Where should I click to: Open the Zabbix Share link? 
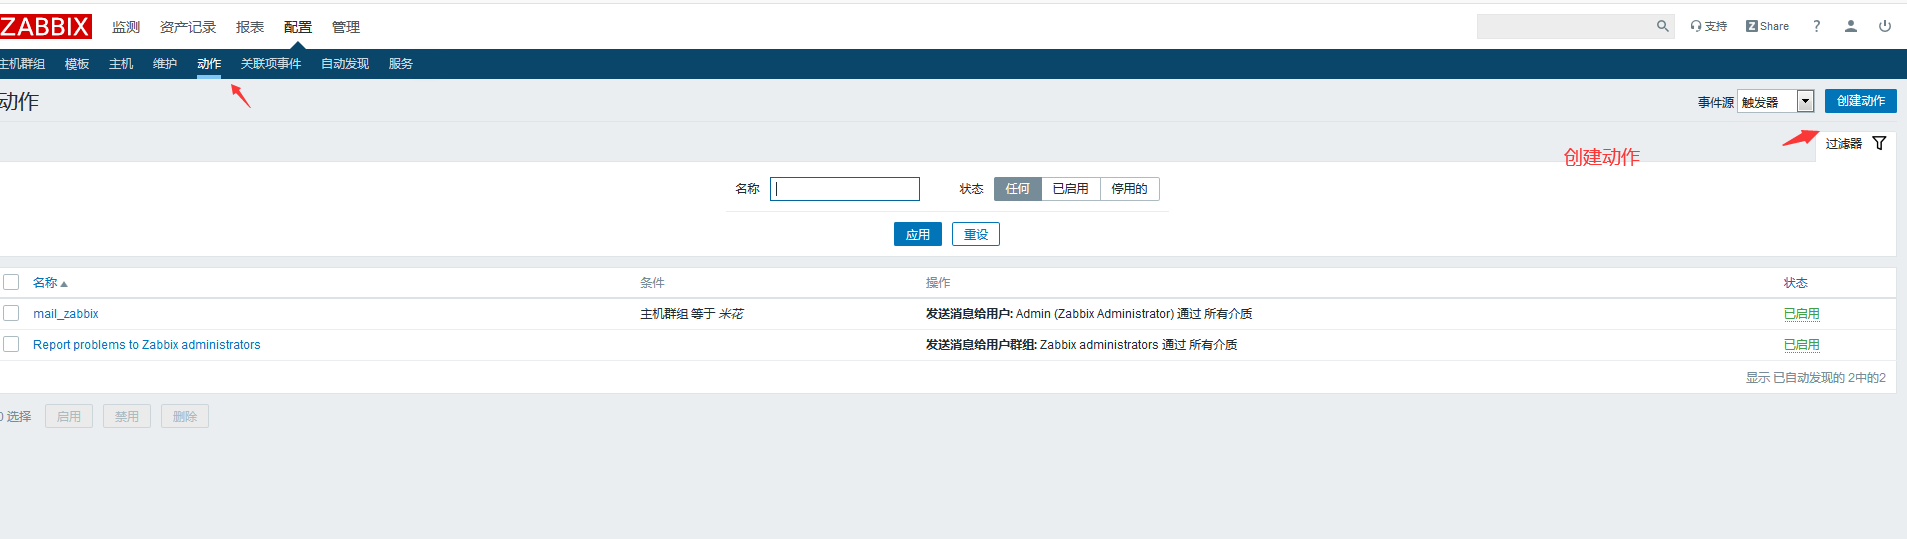(x=1767, y=27)
